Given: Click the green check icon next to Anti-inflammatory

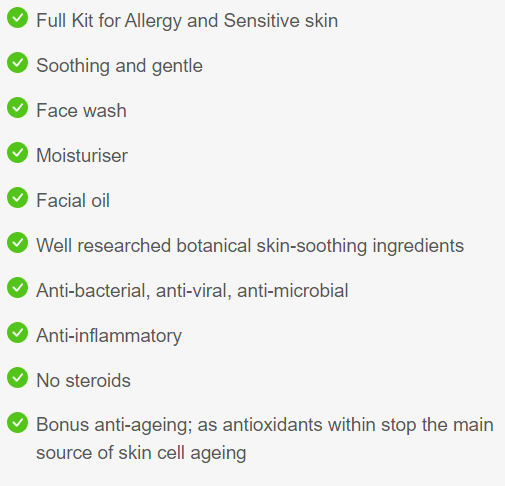Looking at the screenshot, I should click(x=17, y=332).
